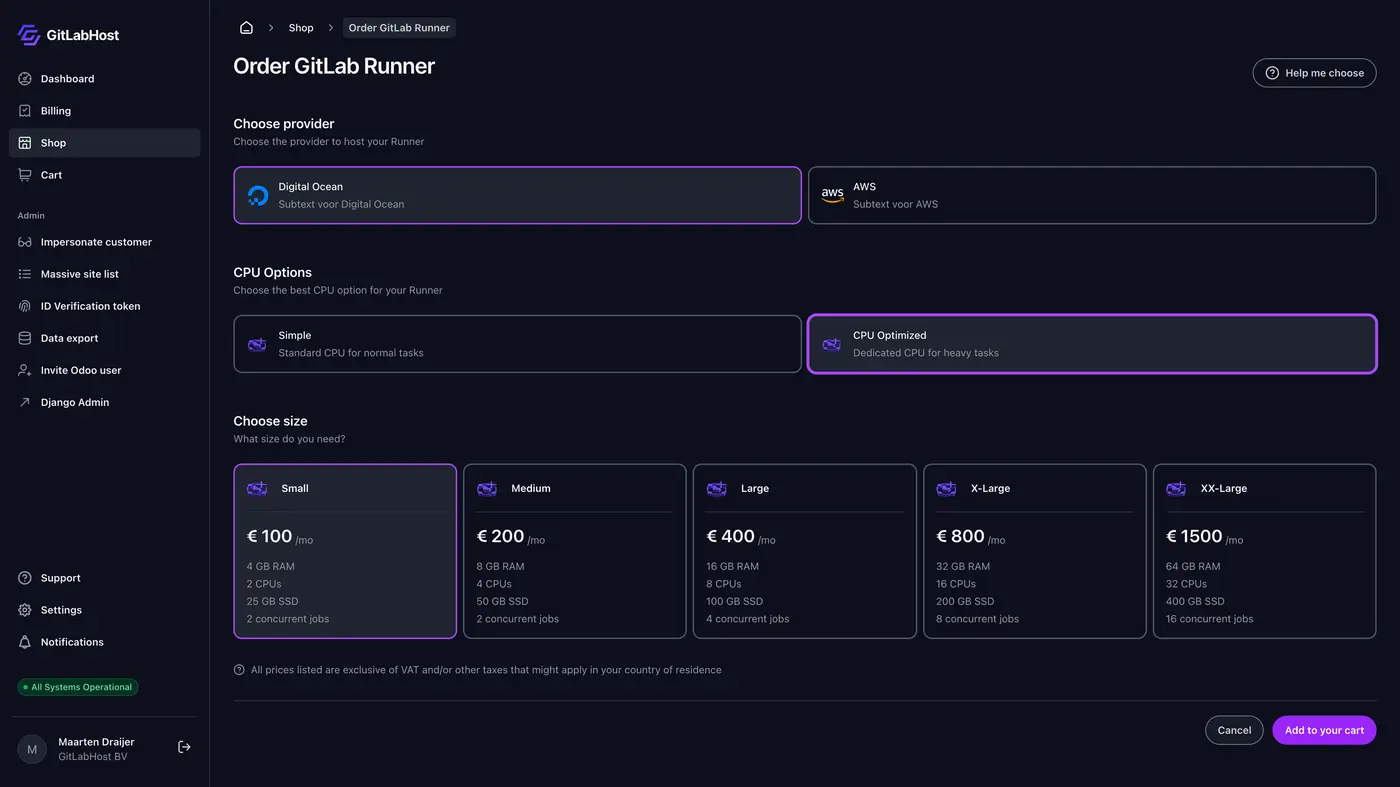Viewport: 1400px width, 787px height.
Task: Choose the CPU Optimized option
Action: pos(1092,344)
